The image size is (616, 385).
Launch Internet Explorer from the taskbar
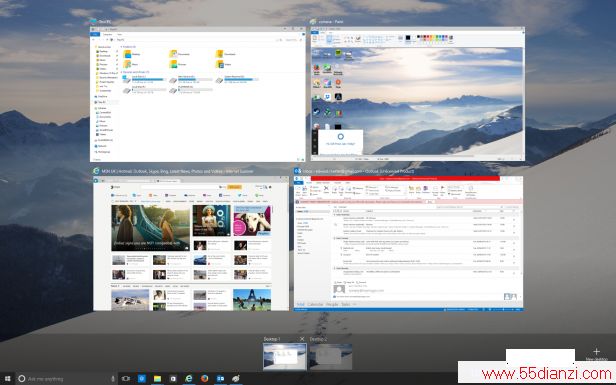(189, 379)
